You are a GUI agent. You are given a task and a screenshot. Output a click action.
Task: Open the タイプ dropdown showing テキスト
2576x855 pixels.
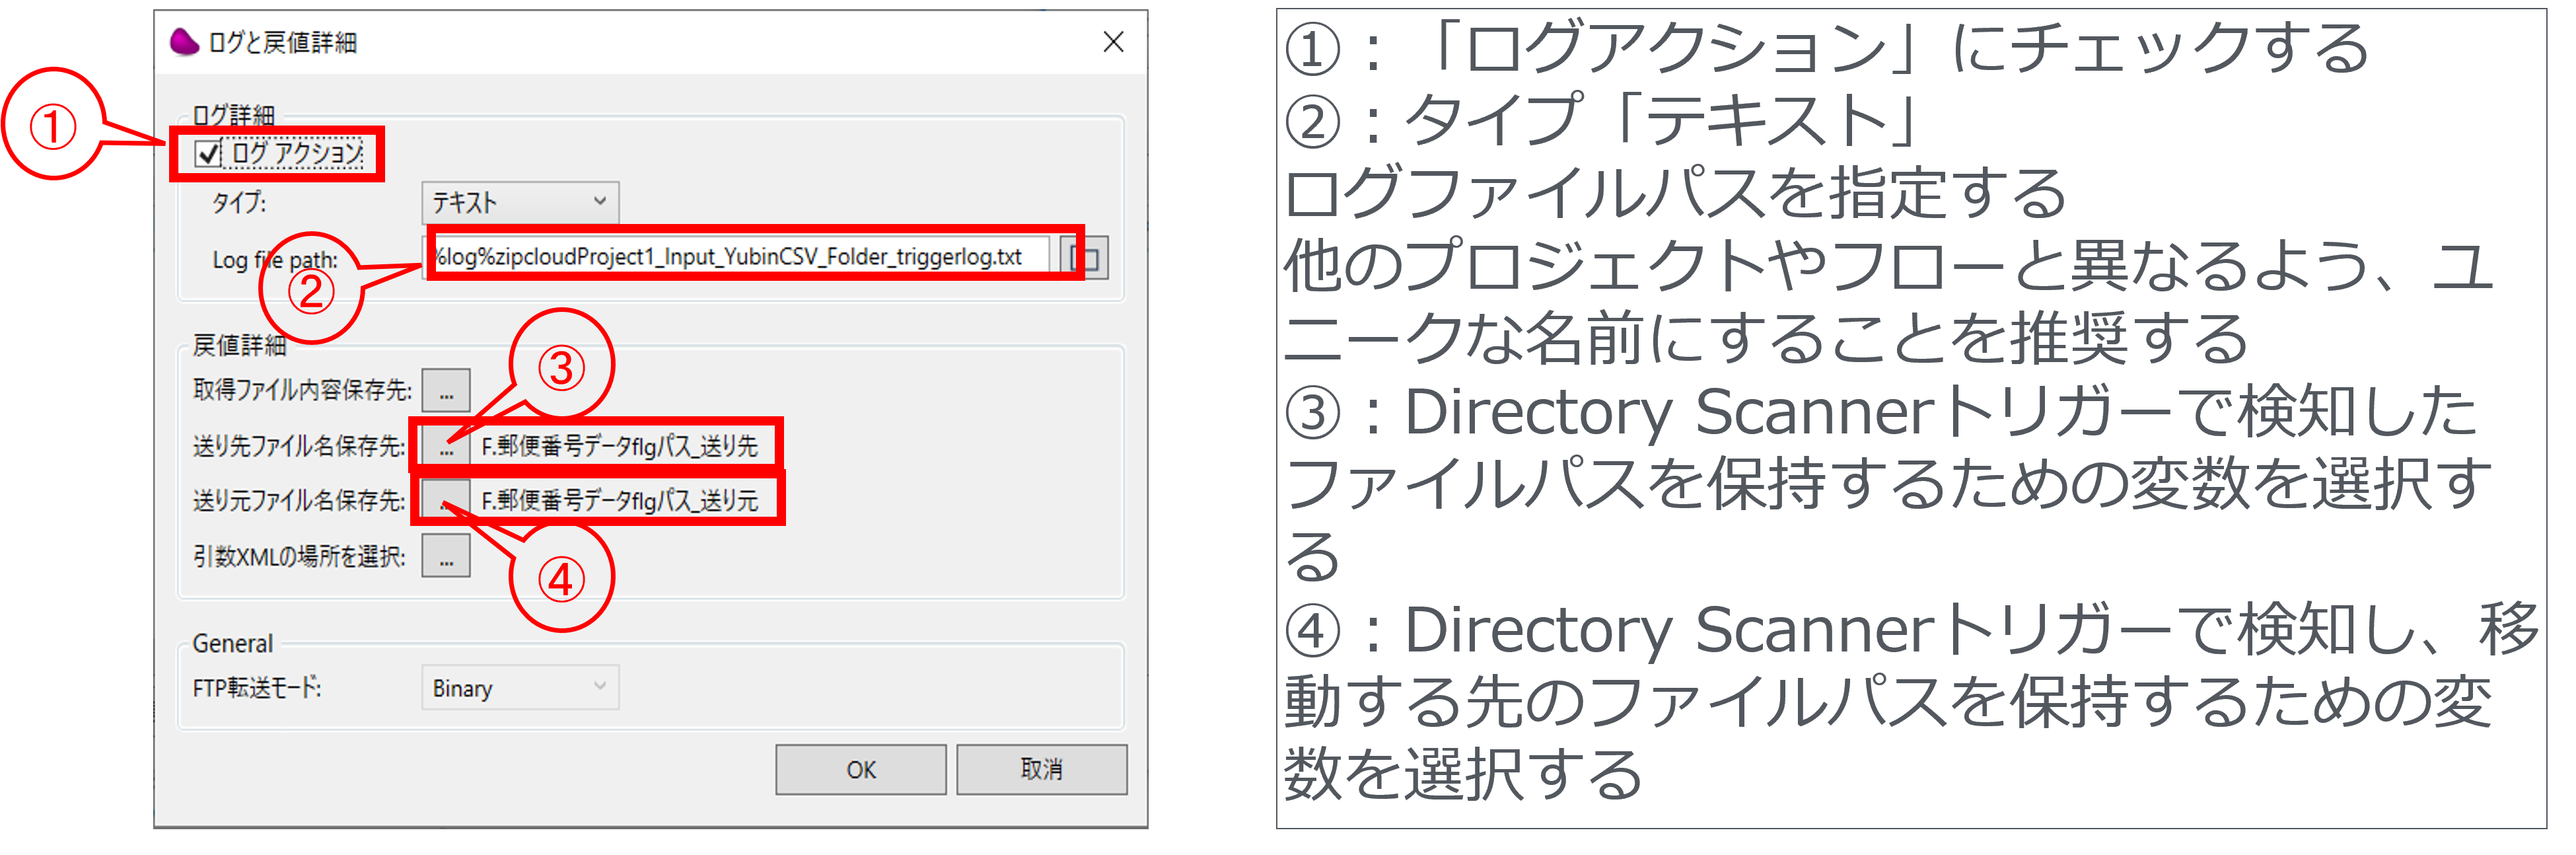click(520, 202)
